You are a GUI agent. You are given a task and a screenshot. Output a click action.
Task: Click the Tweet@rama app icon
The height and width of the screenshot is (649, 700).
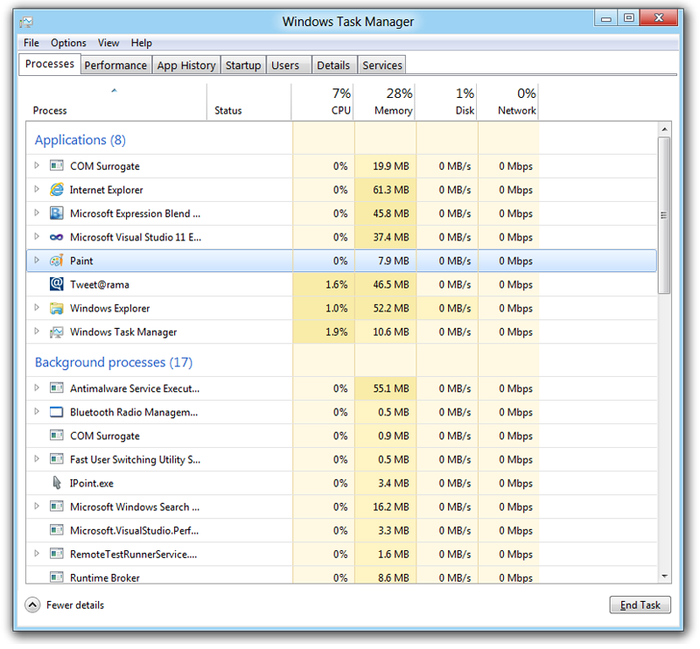[57, 285]
